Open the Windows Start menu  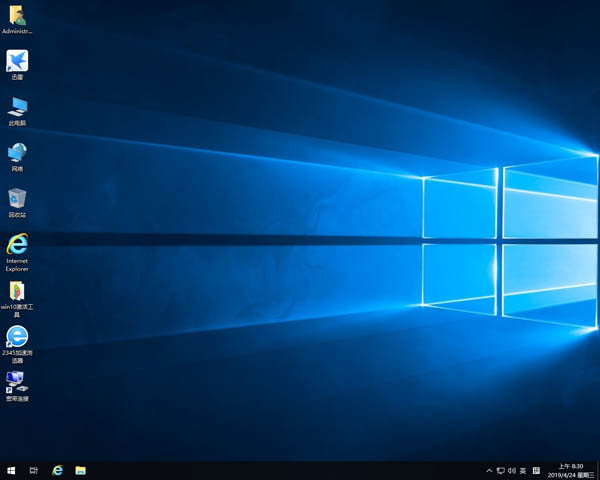pos(11,470)
